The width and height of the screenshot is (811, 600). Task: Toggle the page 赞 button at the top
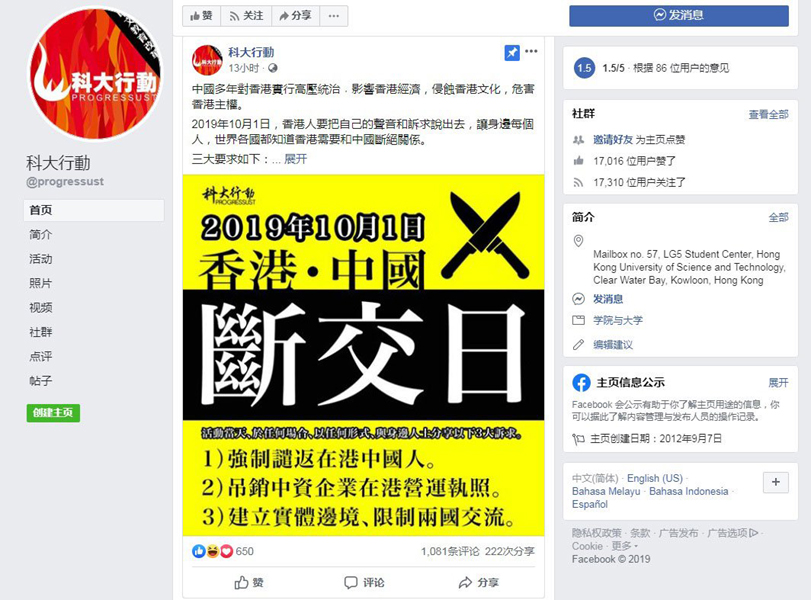coord(202,16)
